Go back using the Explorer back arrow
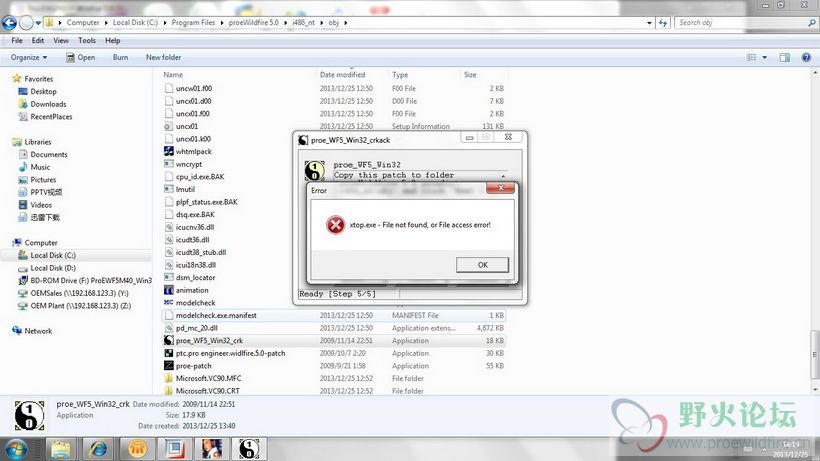The height and width of the screenshot is (461, 820). point(9,22)
